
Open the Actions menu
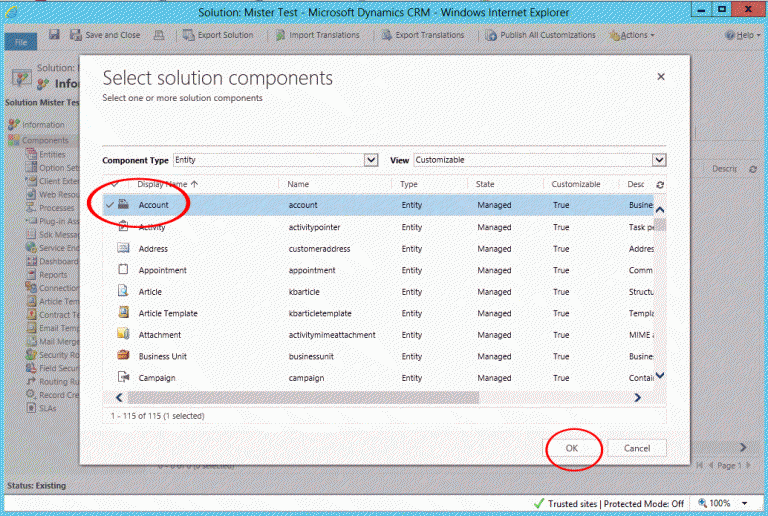coord(632,35)
